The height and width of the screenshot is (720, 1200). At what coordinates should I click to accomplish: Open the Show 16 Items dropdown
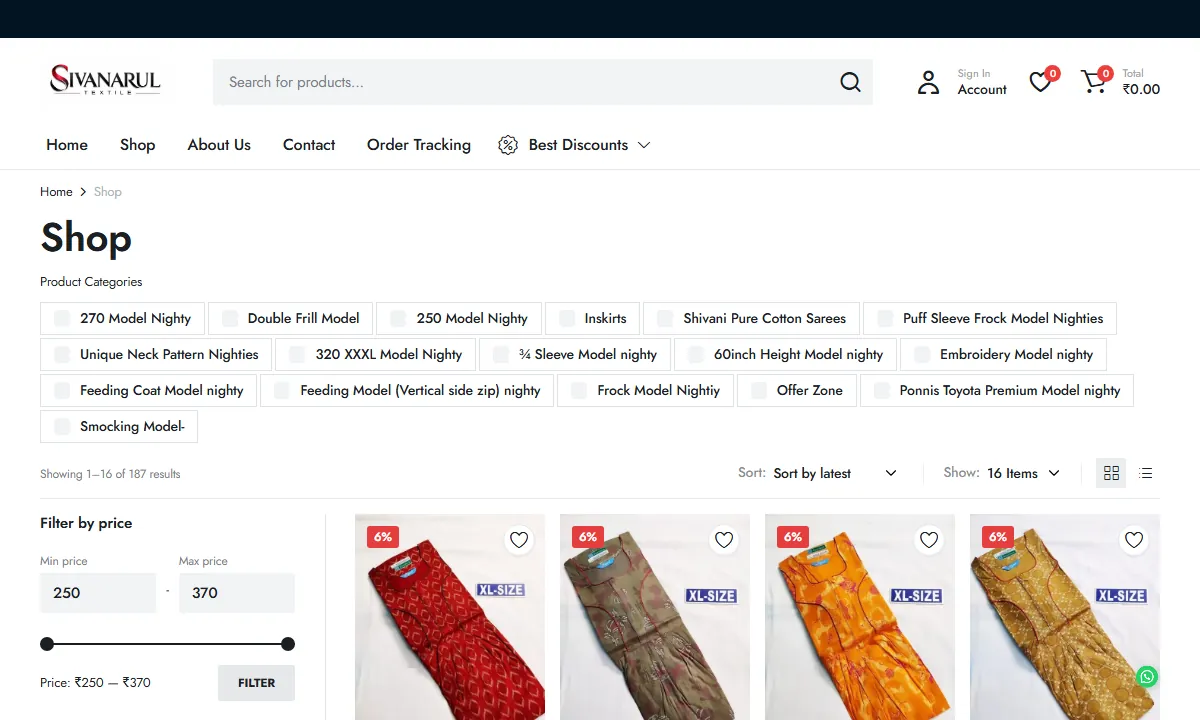[x=1023, y=473]
